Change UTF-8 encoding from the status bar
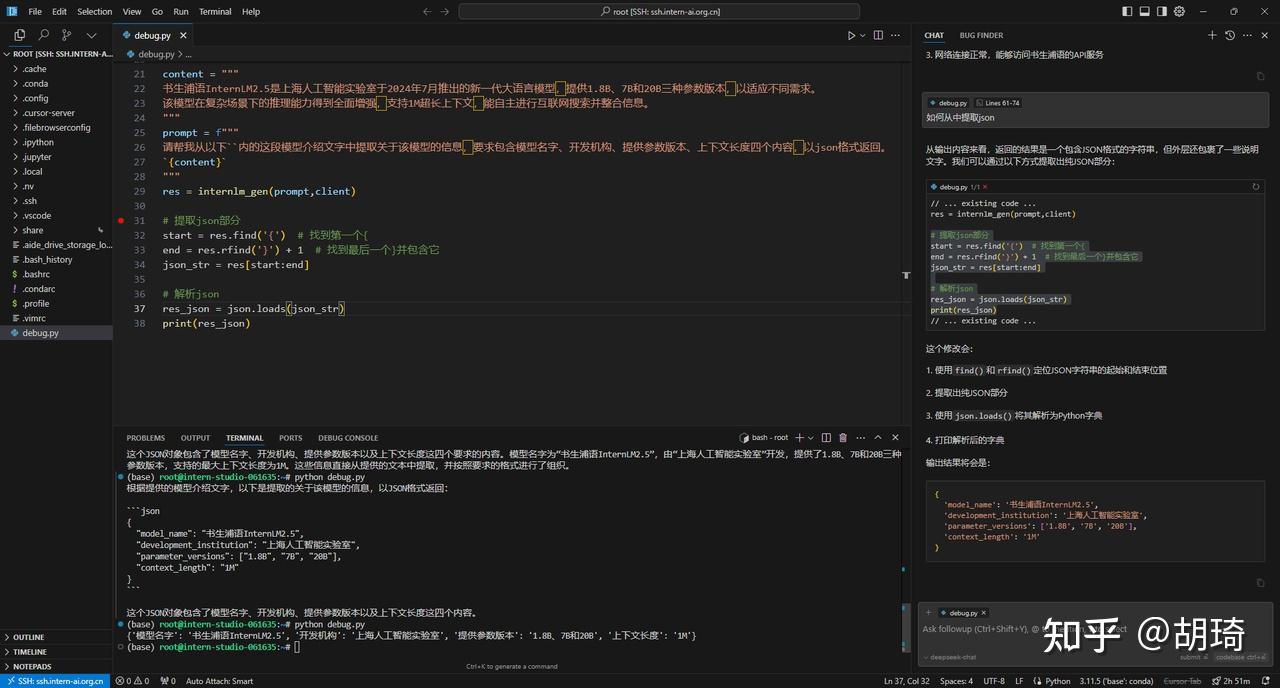This screenshot has height=688, width=1280. (x=993, y=681)
